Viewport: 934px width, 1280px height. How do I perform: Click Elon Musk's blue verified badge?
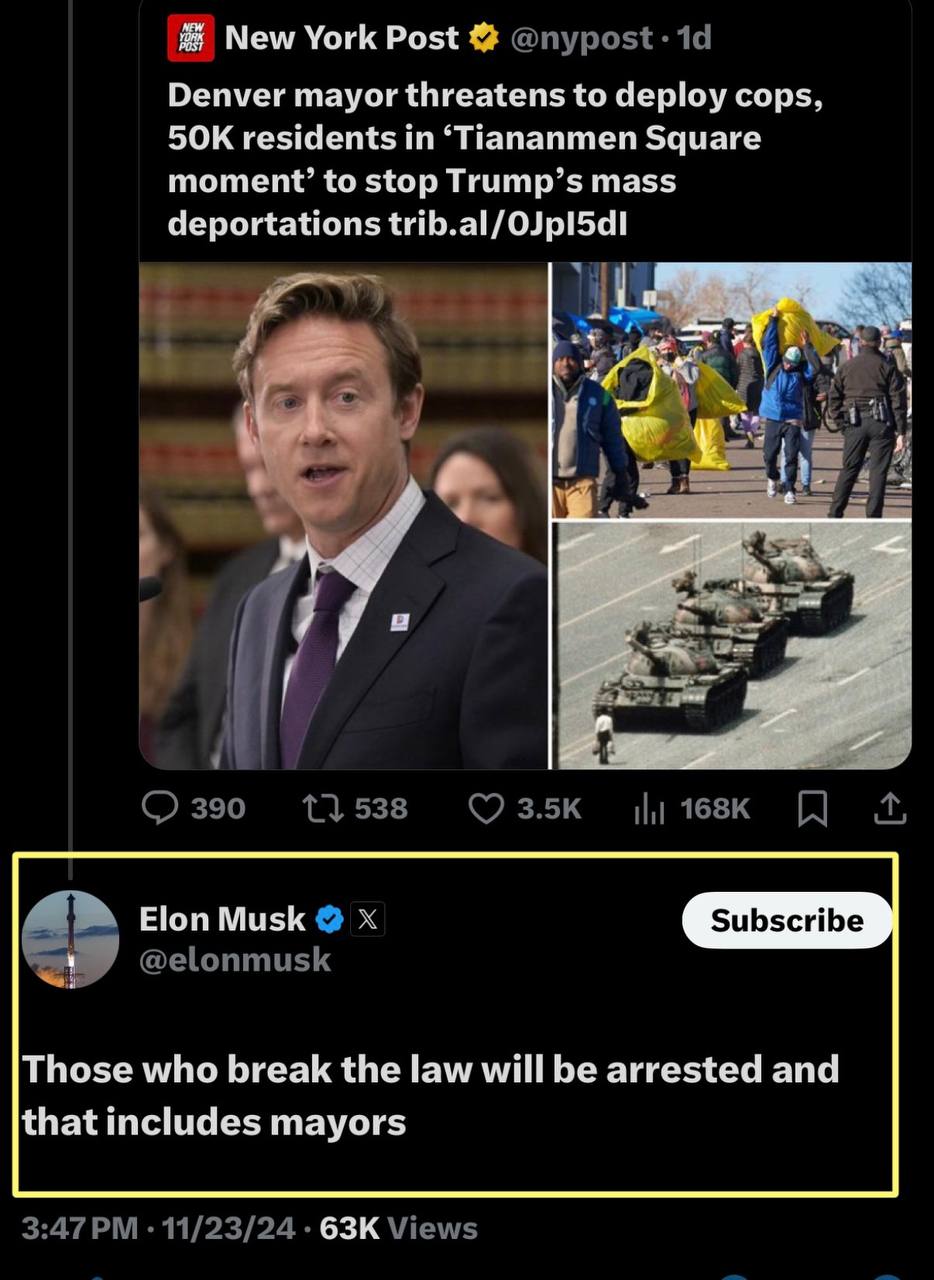click(330, 918)
